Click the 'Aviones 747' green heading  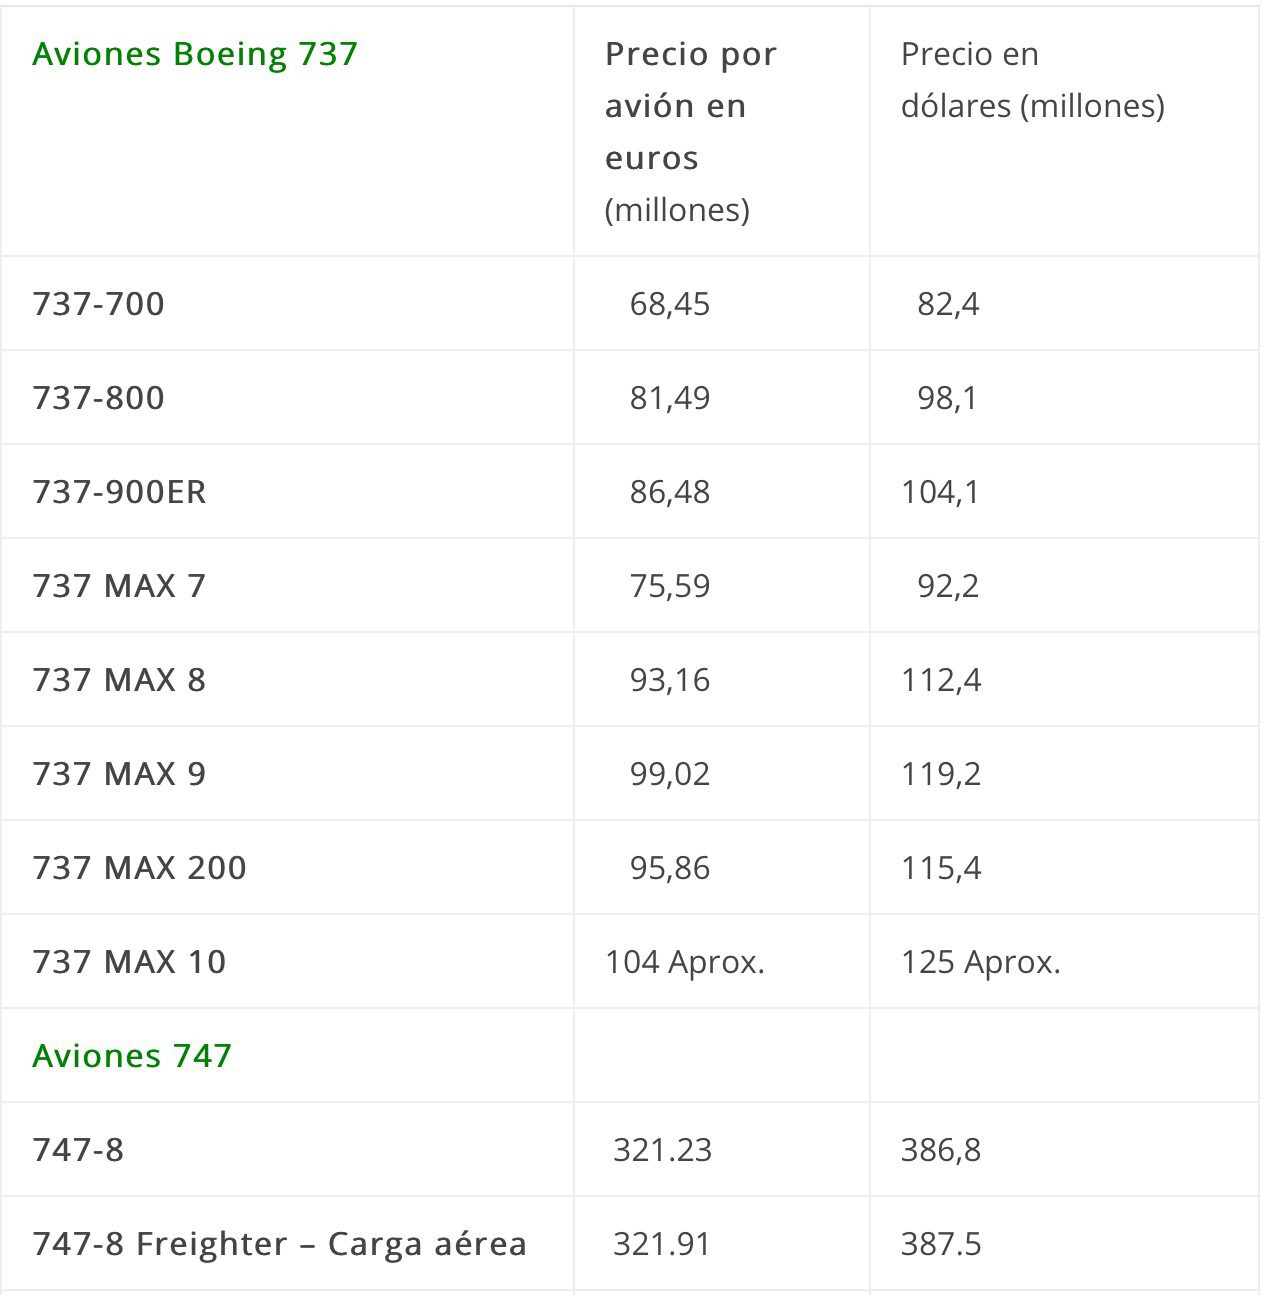click(x=132, y=1056)
